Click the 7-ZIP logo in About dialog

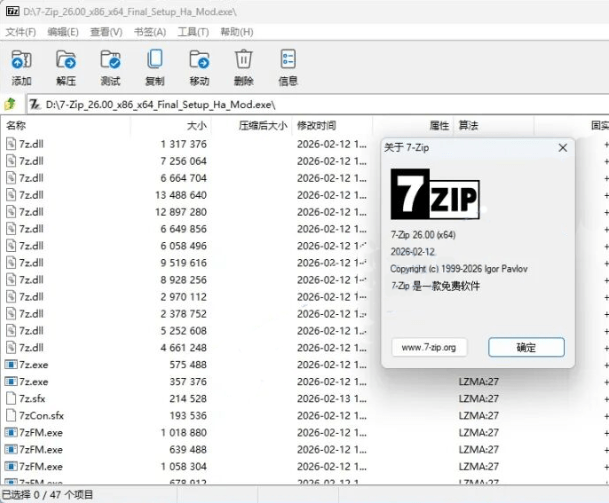point(435,194)
